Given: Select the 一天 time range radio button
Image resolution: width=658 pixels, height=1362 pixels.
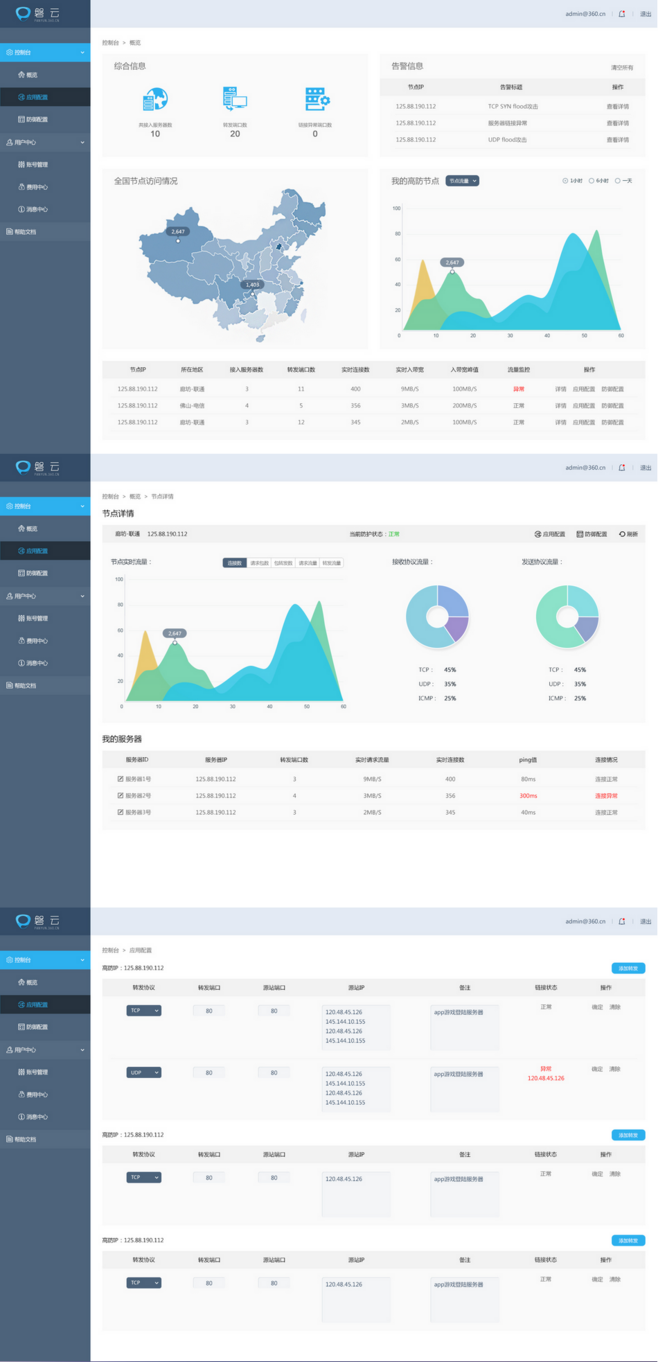Looking at the screenshot, I should click(618, 181).
